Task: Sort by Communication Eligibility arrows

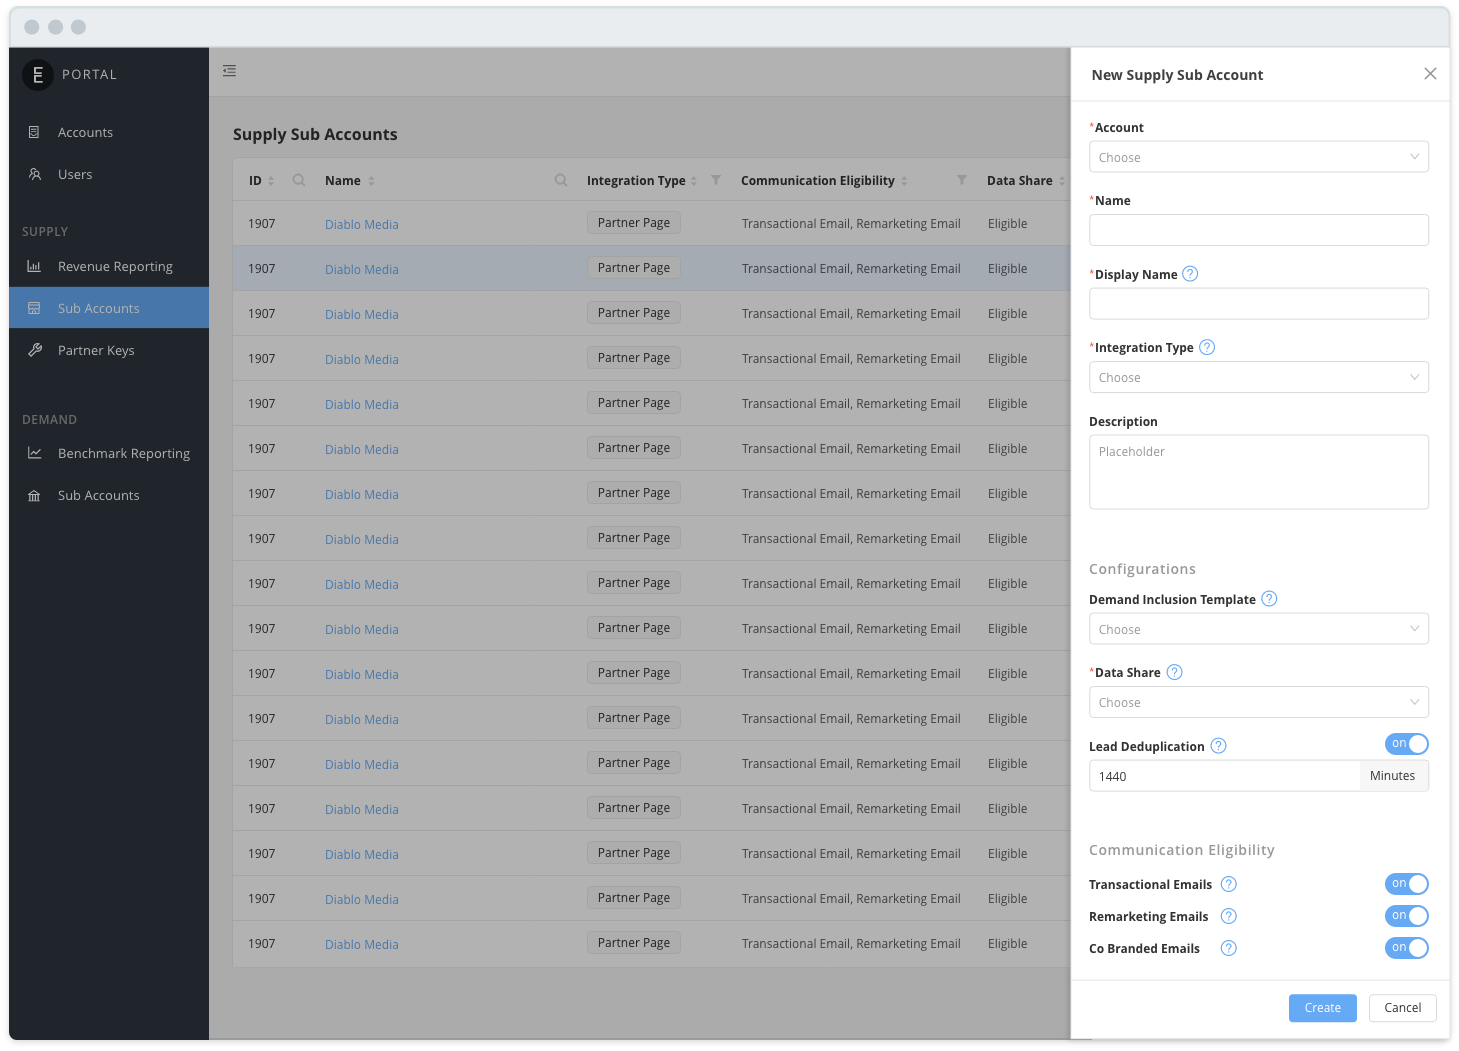Action: (904, 181)
